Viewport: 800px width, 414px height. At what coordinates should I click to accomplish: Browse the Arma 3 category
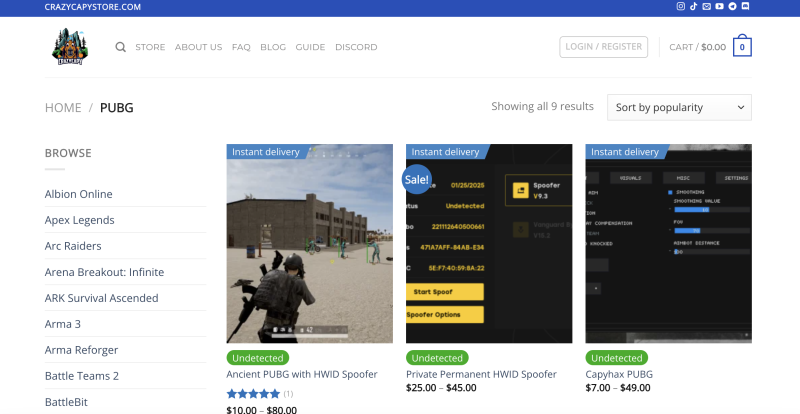63,324
